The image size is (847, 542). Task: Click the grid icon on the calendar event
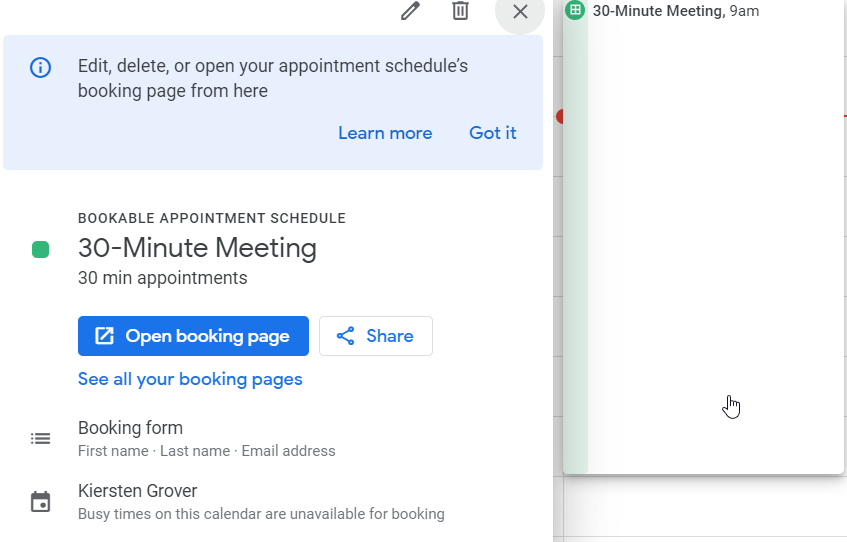575,11
